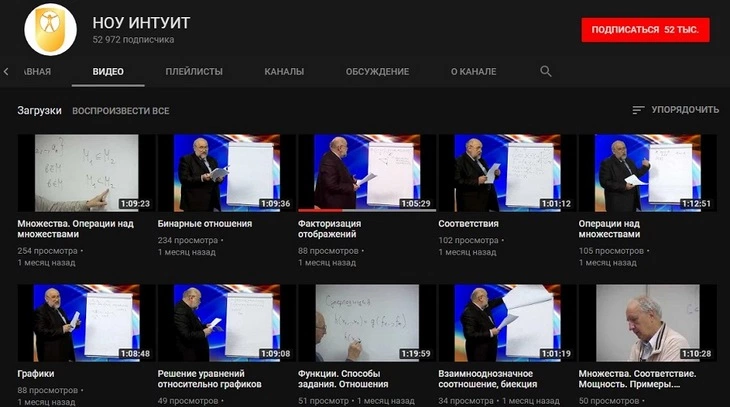Click the Графики video title
The width and height of the screenshot is (730, 407).
click(x=36, y=373)
